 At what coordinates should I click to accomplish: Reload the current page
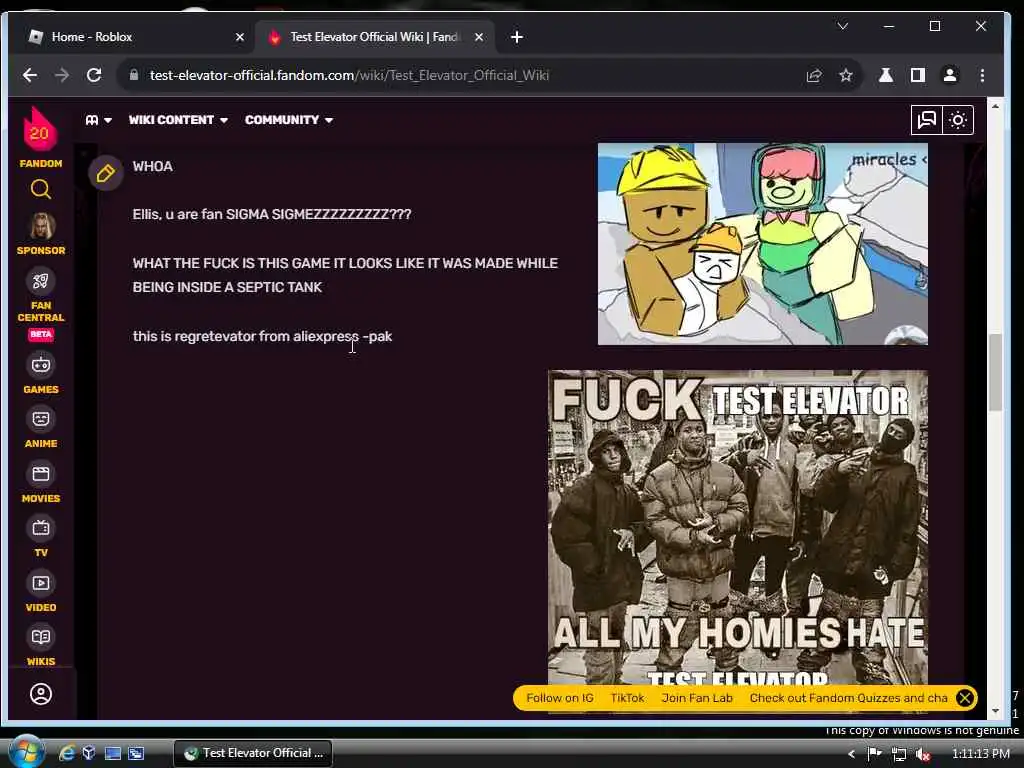click(94, 75)
